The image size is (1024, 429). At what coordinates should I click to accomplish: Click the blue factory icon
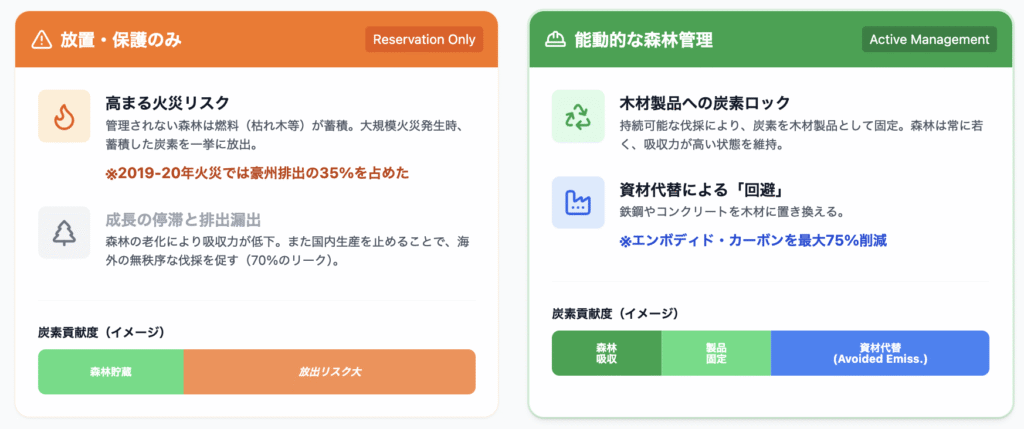tap(578, 202)
